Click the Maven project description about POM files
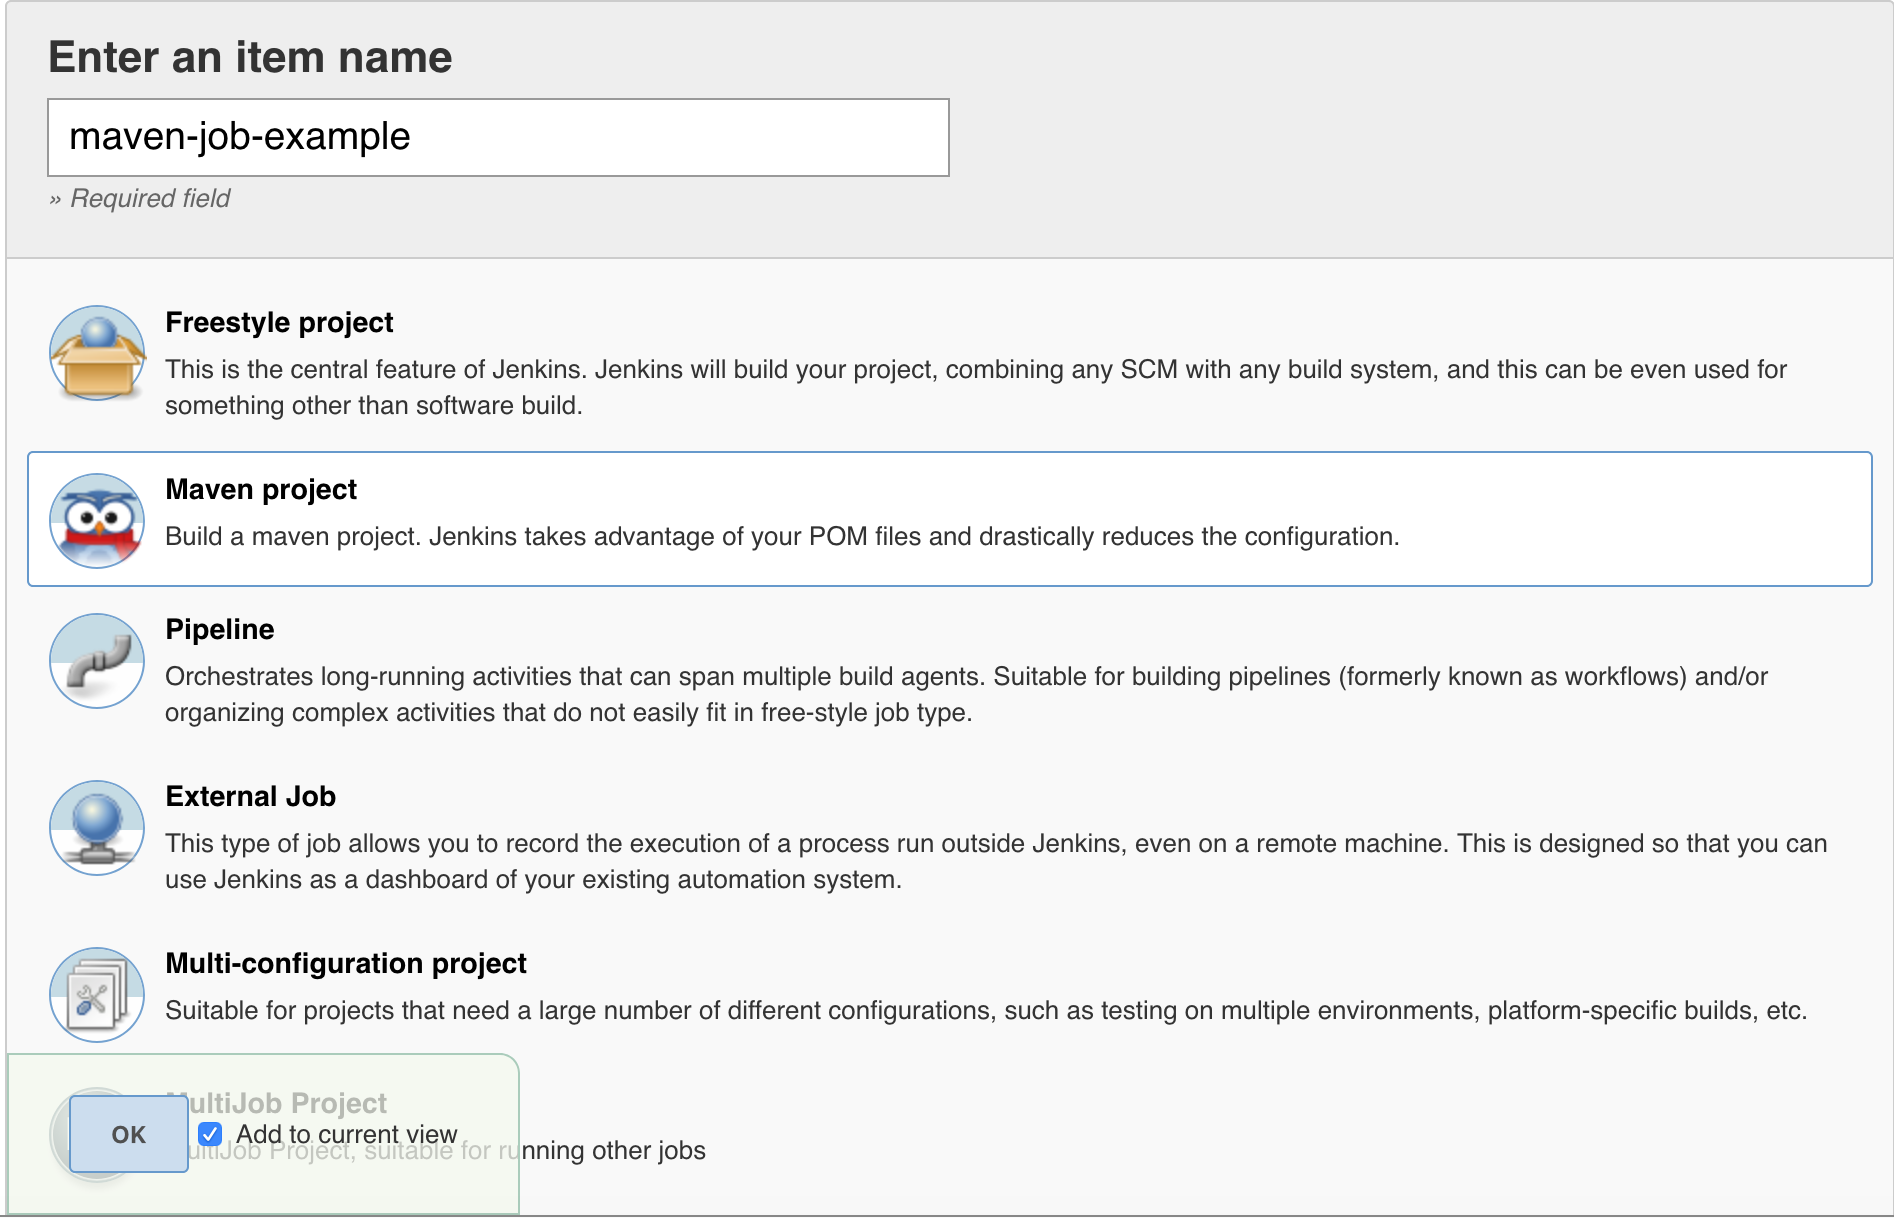This screenshot has height=1218, width=1894. (781, 537)
